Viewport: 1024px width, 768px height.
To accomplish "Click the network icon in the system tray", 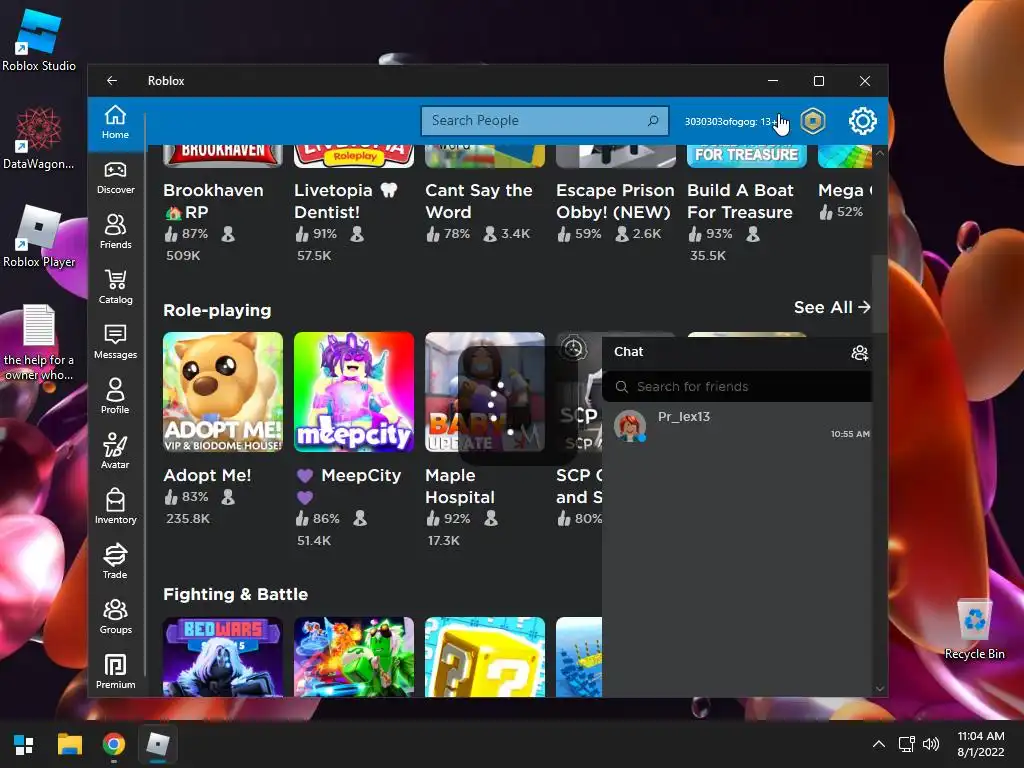I will pyautogui.click(x=906, y=744).
